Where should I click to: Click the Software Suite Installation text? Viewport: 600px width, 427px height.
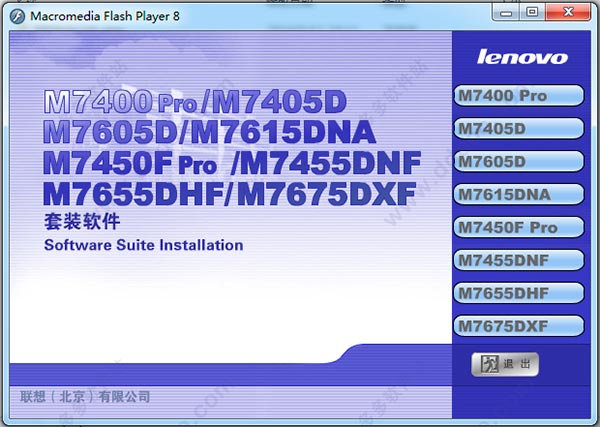pyautogui.click(x=143, y=245)
